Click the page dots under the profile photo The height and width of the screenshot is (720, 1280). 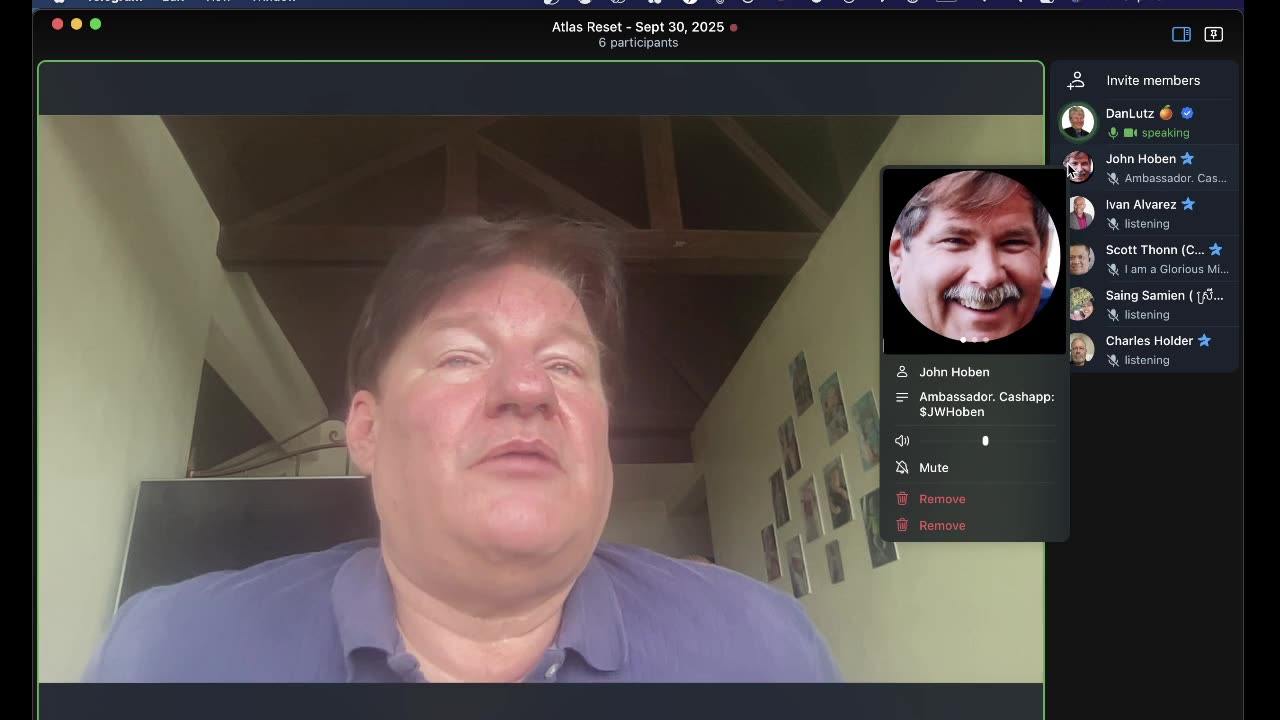(x=974, y=340)
